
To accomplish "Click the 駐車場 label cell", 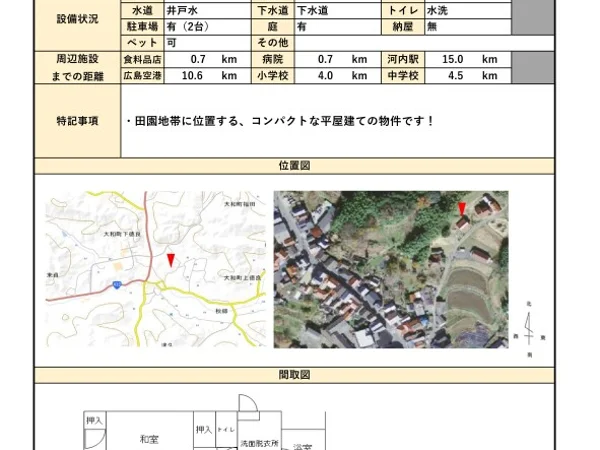I will coord(142,27).
